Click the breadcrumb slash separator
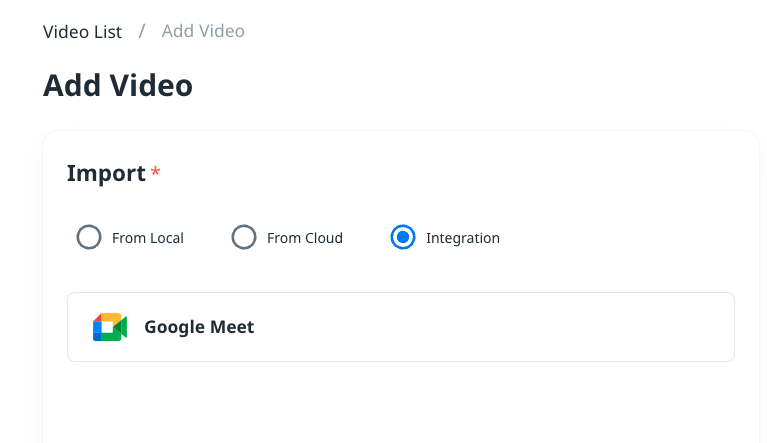 (142, 32)
